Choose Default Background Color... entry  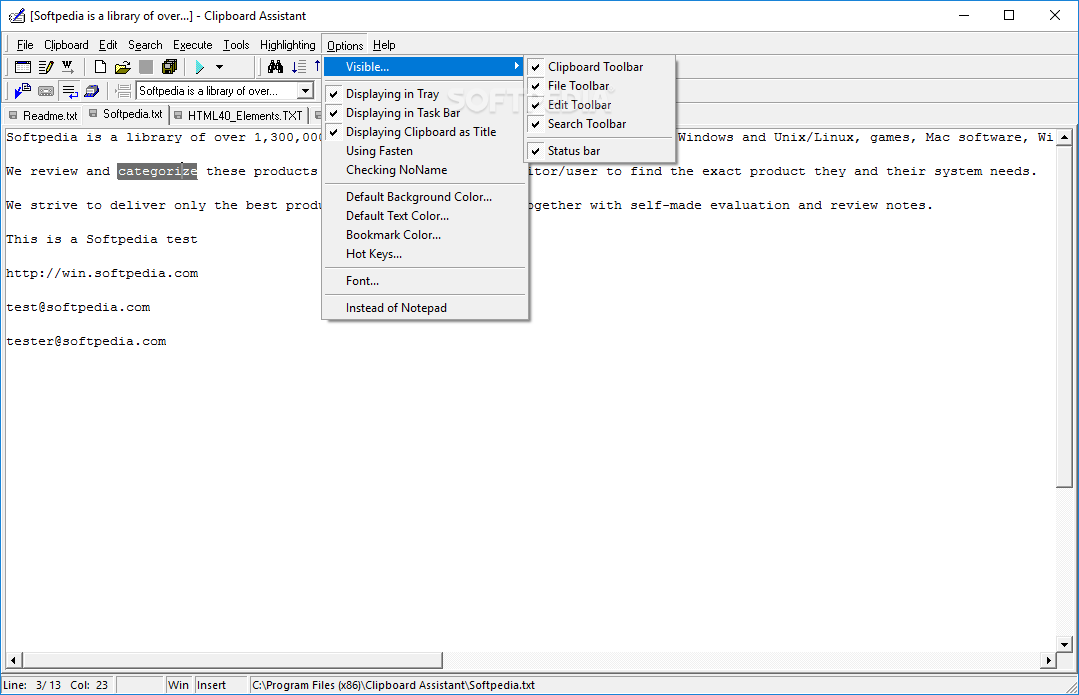click(x=425, y=197)
